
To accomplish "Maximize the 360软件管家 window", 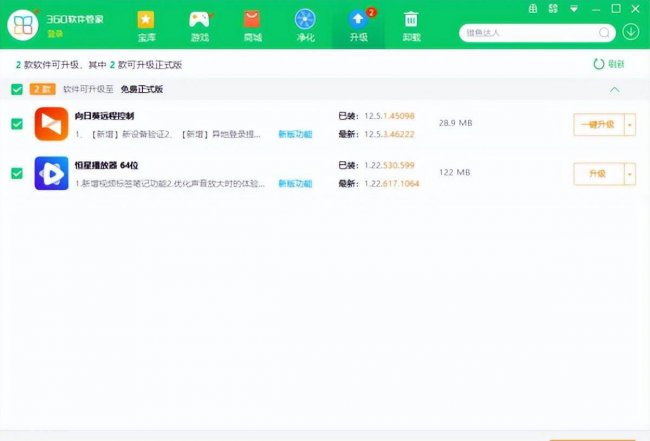I will [x=616, y=8].
